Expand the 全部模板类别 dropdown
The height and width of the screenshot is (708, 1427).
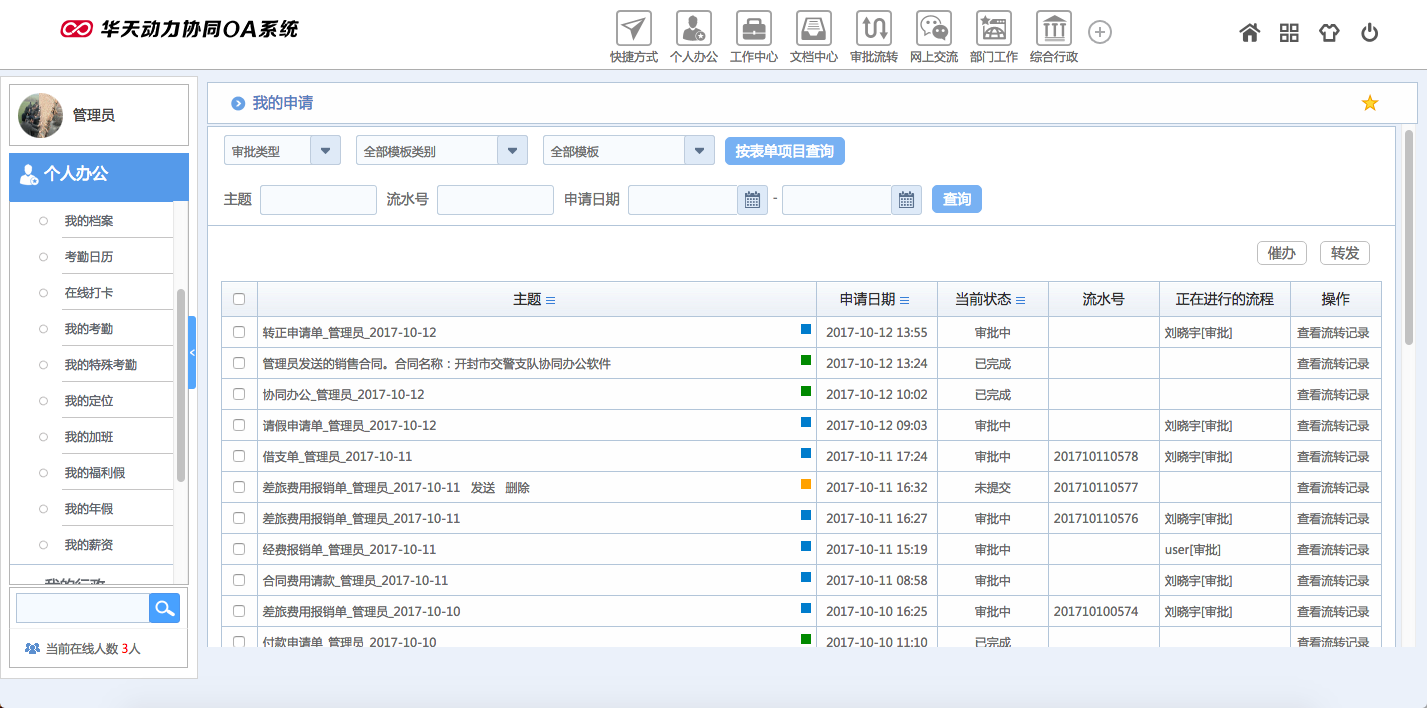(x=512, y=149)
